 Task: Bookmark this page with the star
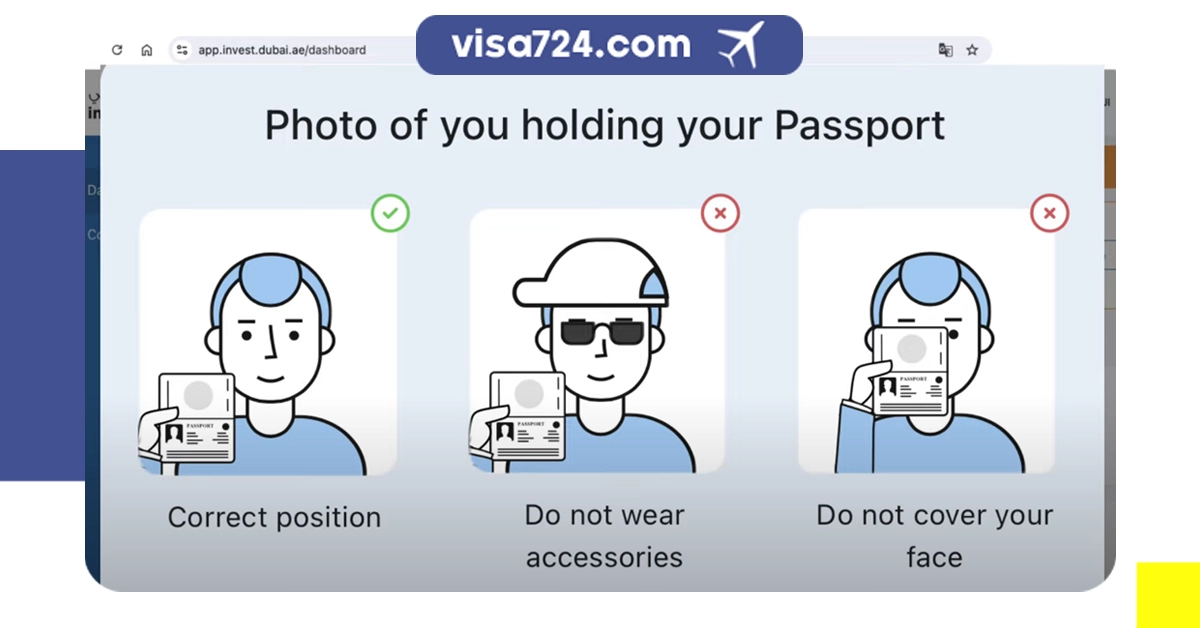972,50
